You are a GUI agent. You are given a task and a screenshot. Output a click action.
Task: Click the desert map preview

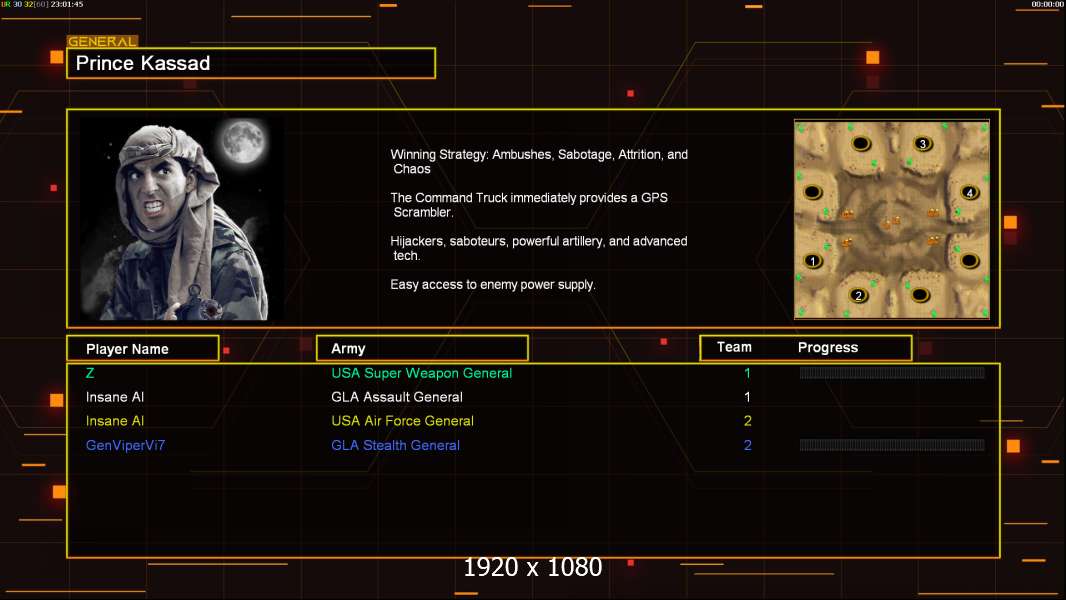coord(891,219)
